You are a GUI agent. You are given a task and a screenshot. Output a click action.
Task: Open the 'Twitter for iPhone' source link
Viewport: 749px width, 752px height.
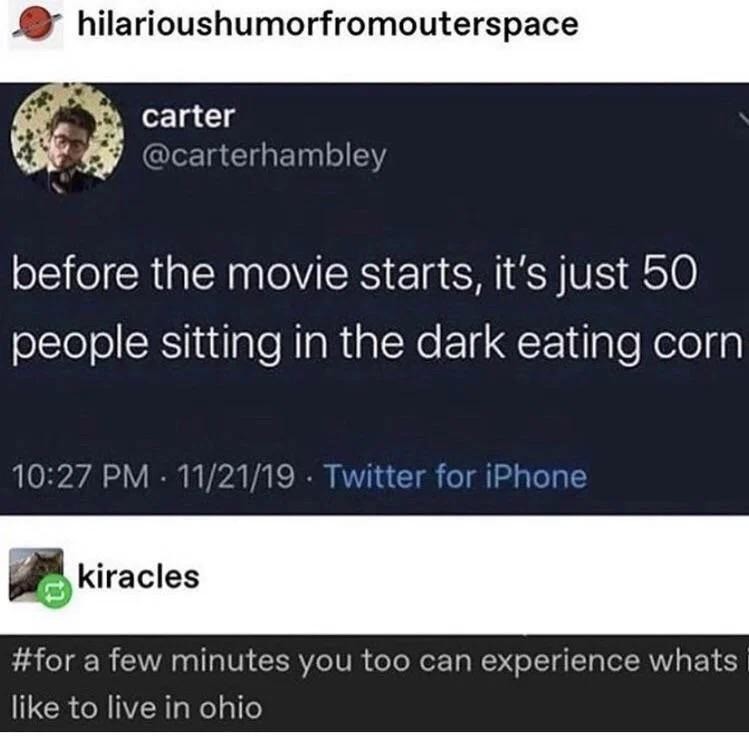click(456, 477)
